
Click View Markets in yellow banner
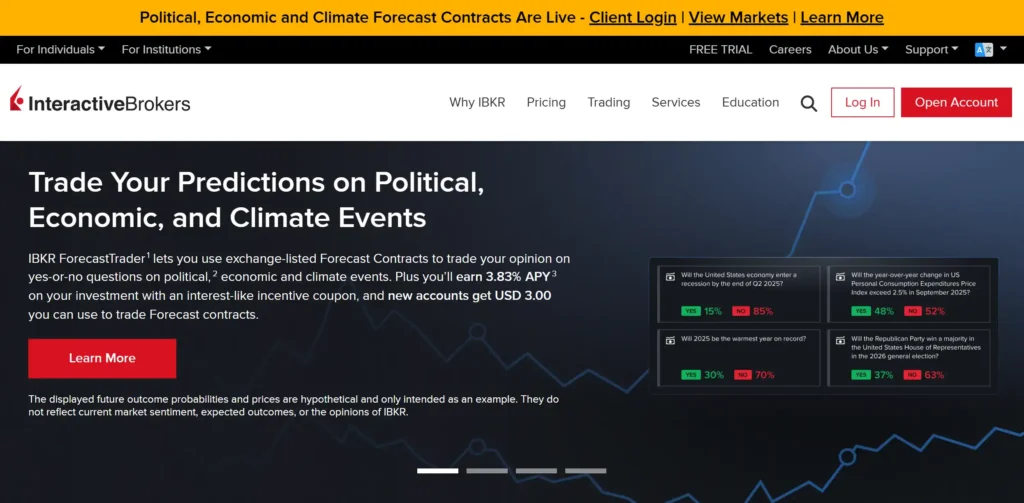[x=738, y=18]
